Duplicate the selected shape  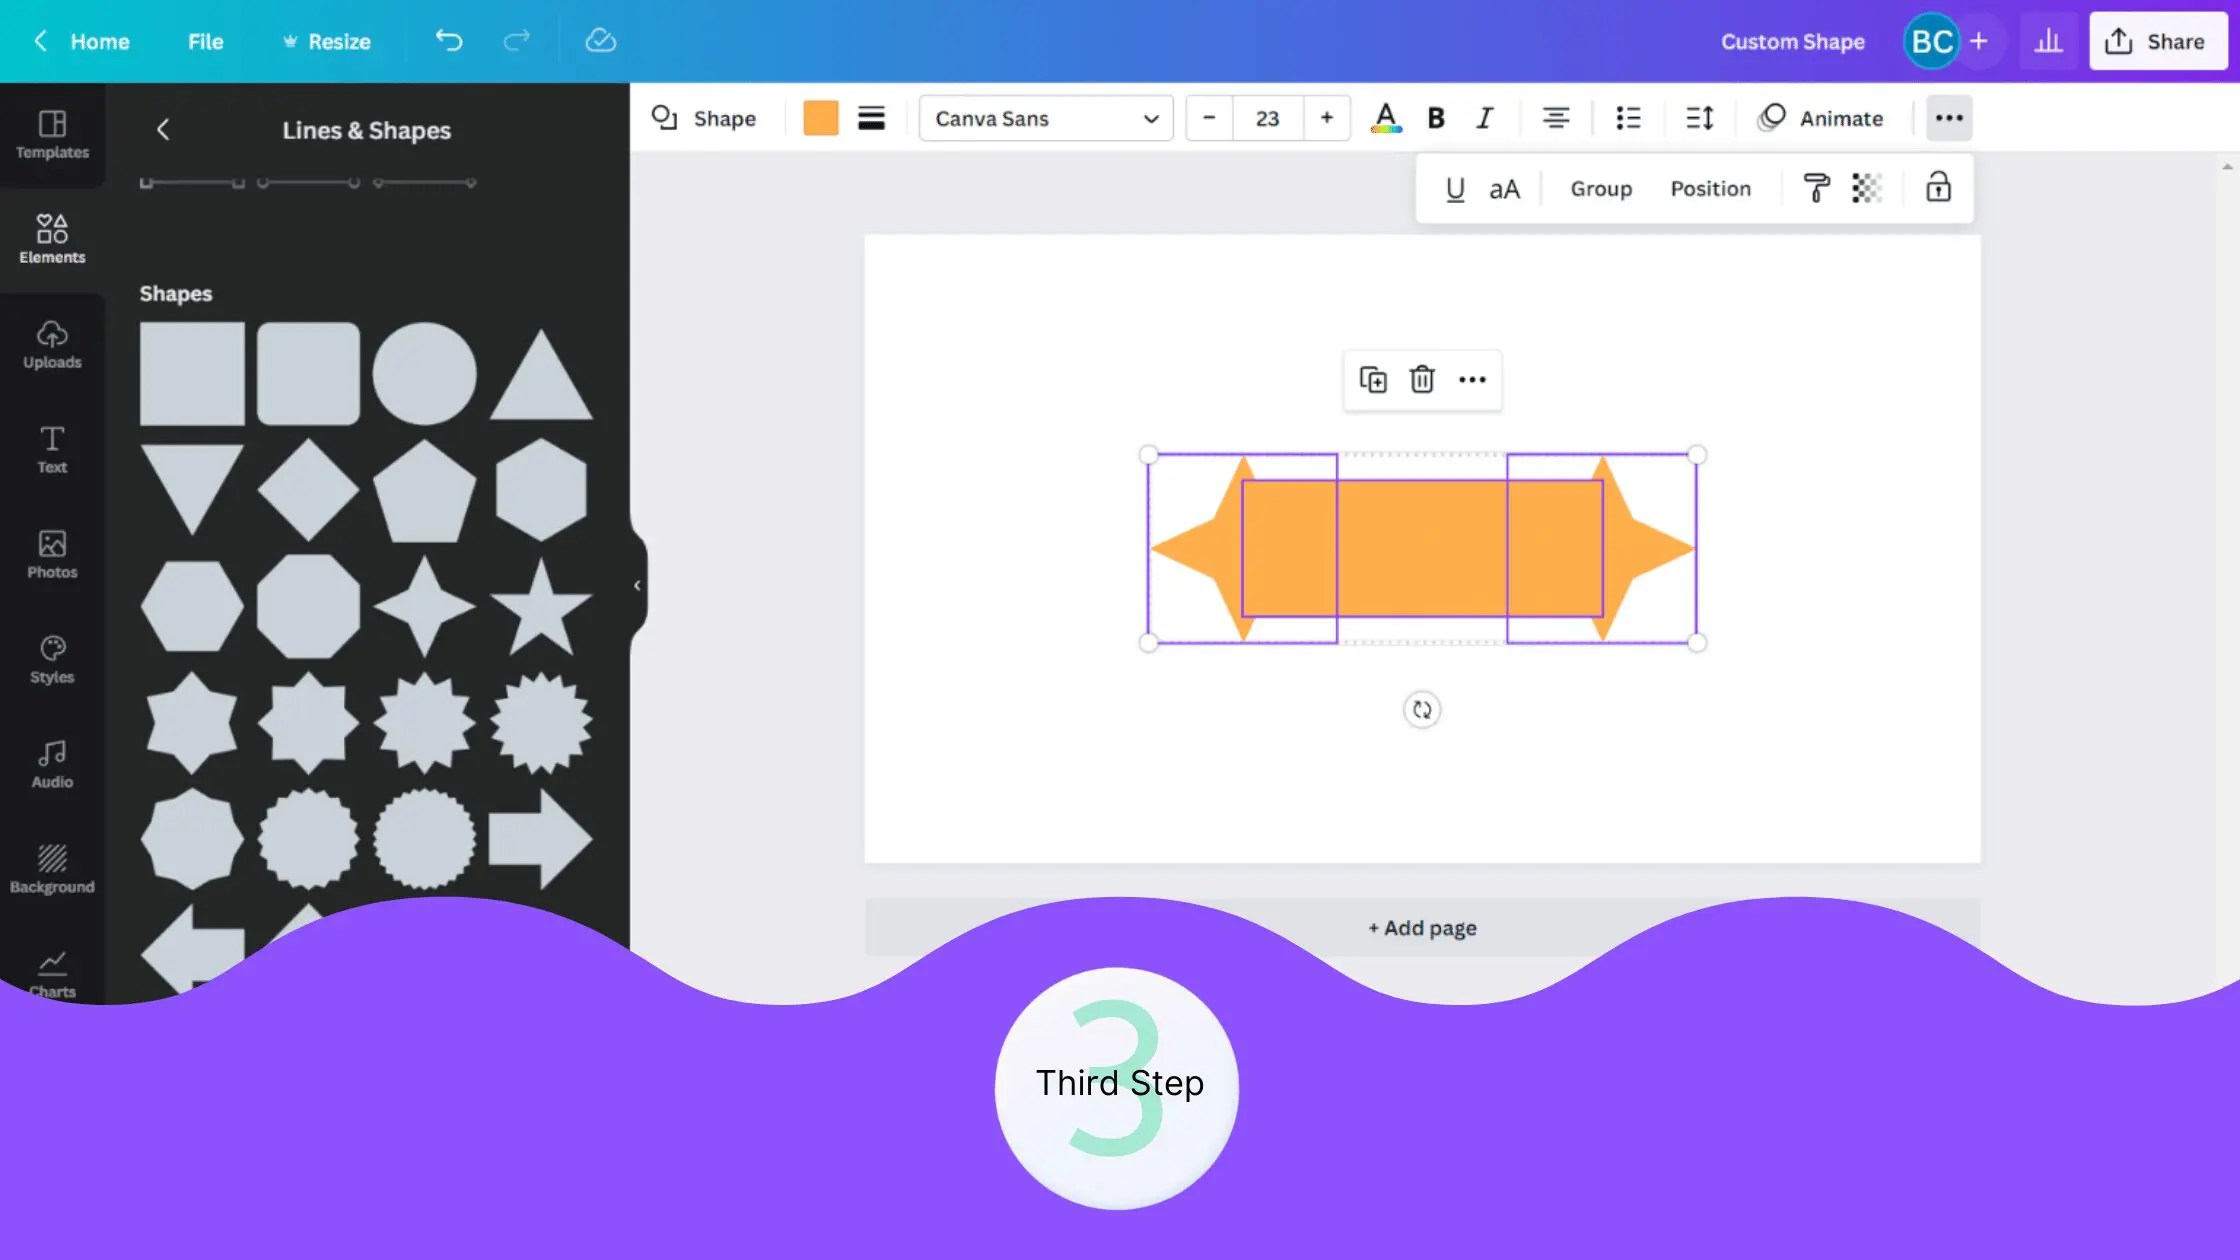[x=1373, y=380]
